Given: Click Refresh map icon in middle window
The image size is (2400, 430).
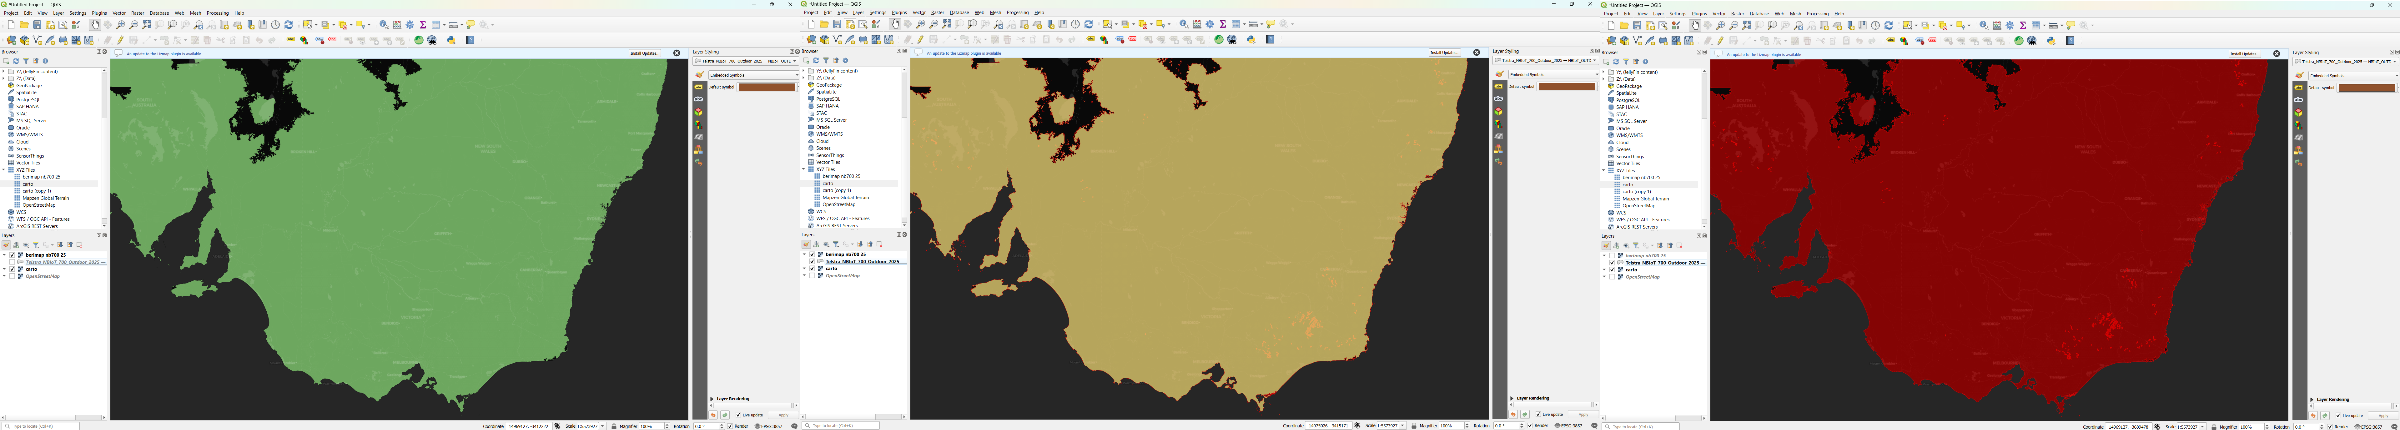Looking at the screenshot, I should click(x=1088, y=25).
